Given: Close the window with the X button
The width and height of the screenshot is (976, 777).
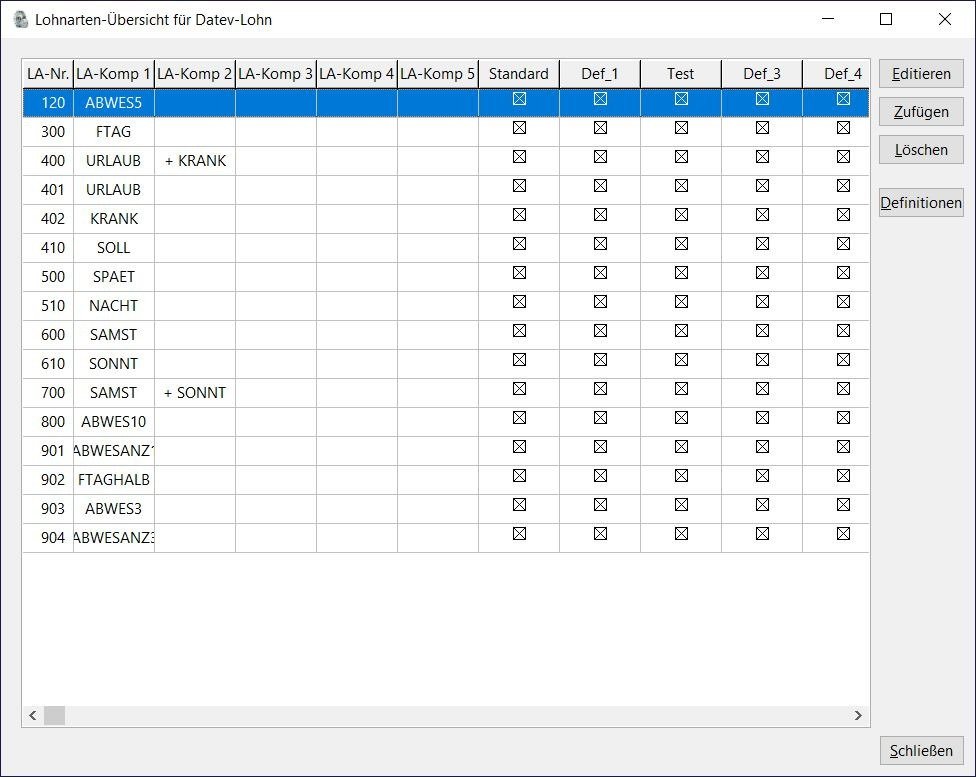Looking at the screenshot, I should pos(945,19).
